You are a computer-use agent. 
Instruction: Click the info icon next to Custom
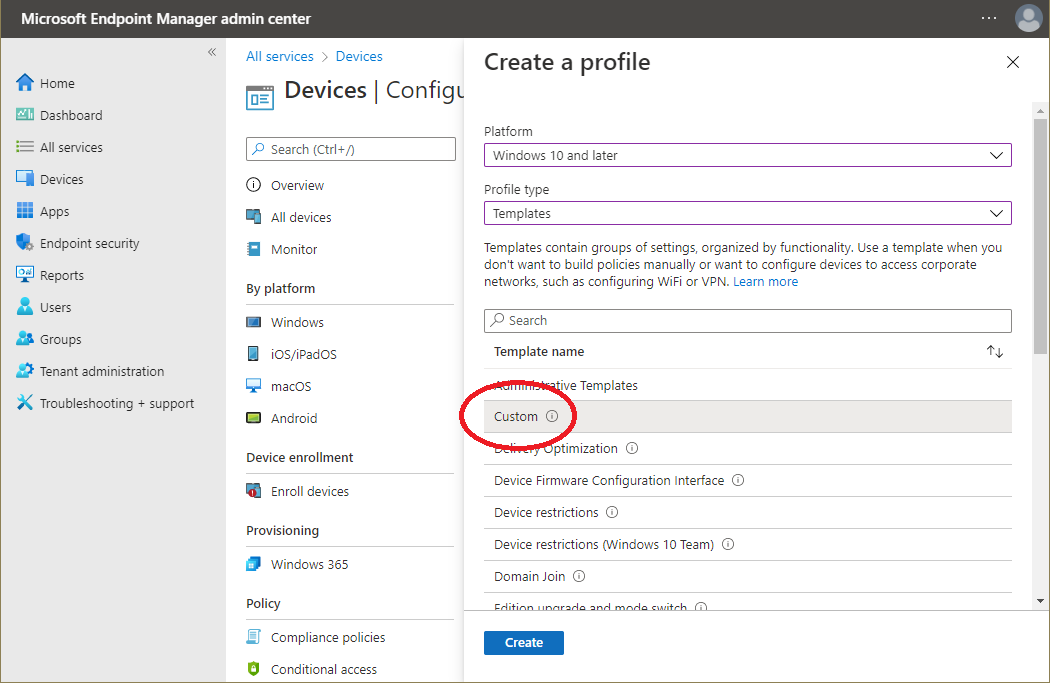click(552, 416)
